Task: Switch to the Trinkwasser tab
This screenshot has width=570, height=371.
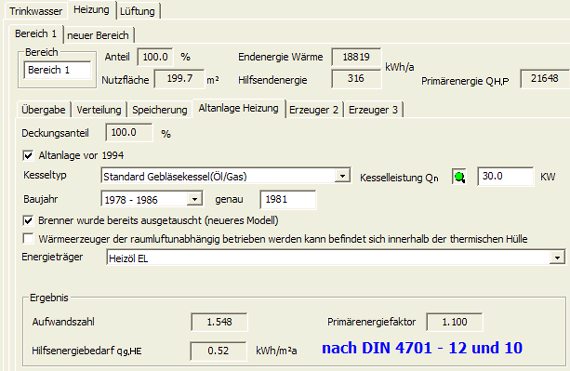Action: [x=36, y=11]
